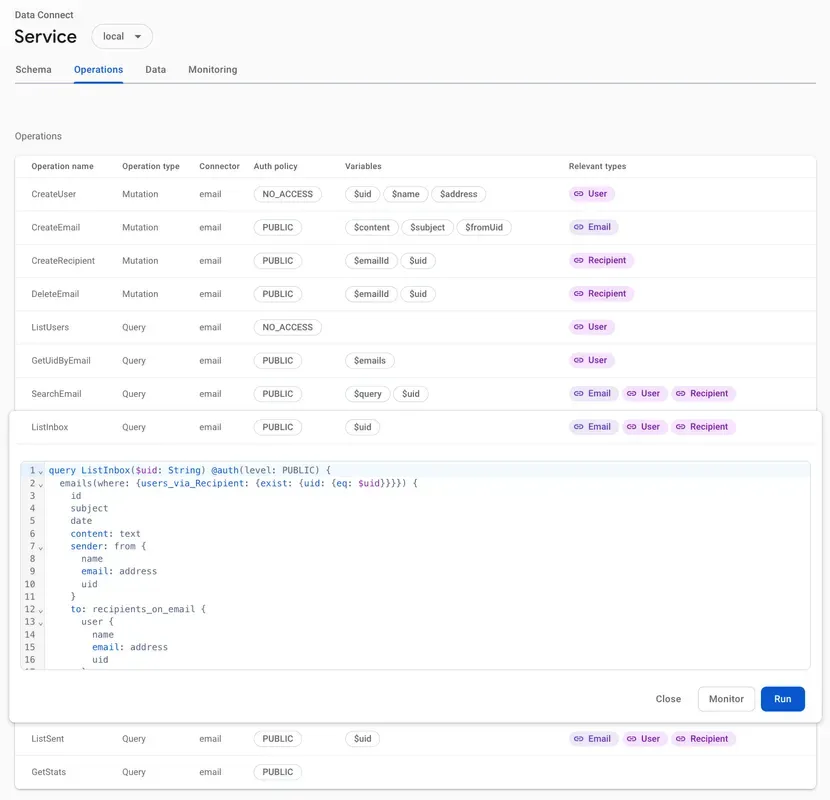Select the DeleteEmail operation row
830x800 pixels.
click(x=415, y=294)
